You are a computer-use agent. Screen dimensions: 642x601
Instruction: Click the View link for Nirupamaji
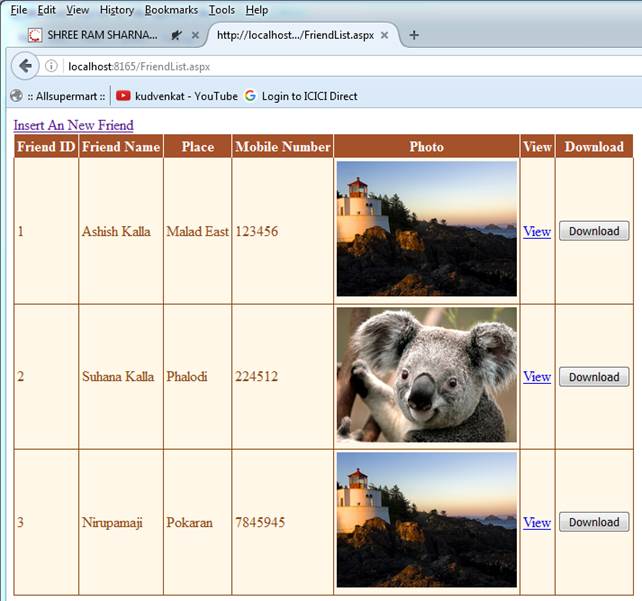pos(537,522)
